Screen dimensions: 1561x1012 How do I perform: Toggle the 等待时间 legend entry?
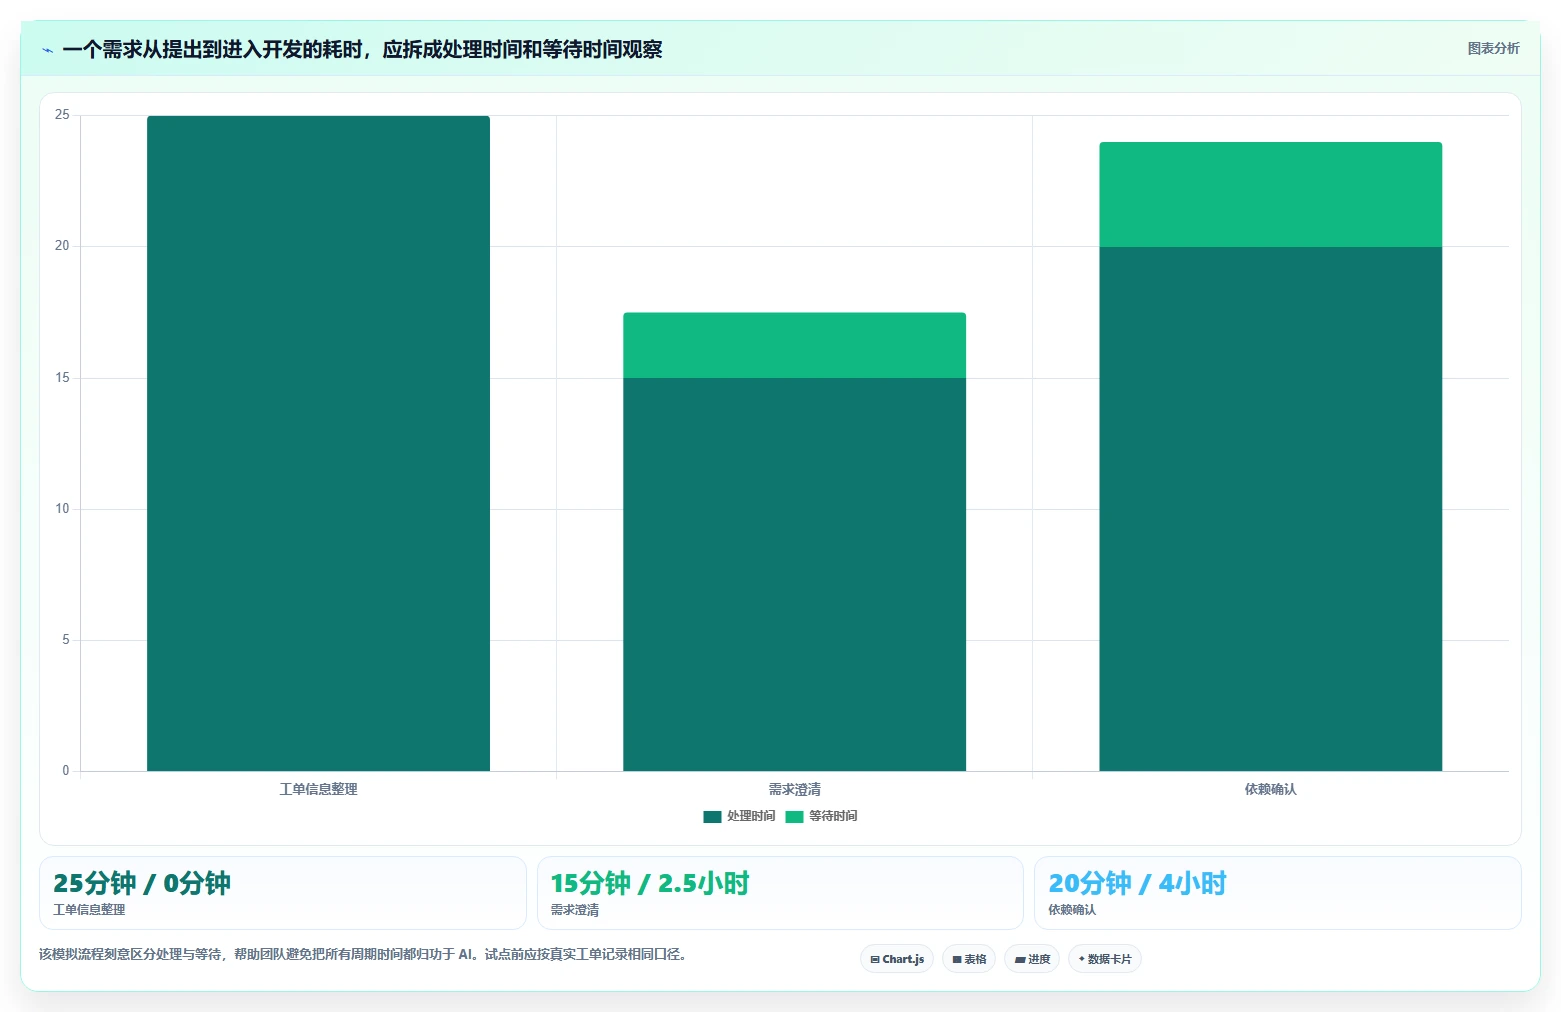822,816
